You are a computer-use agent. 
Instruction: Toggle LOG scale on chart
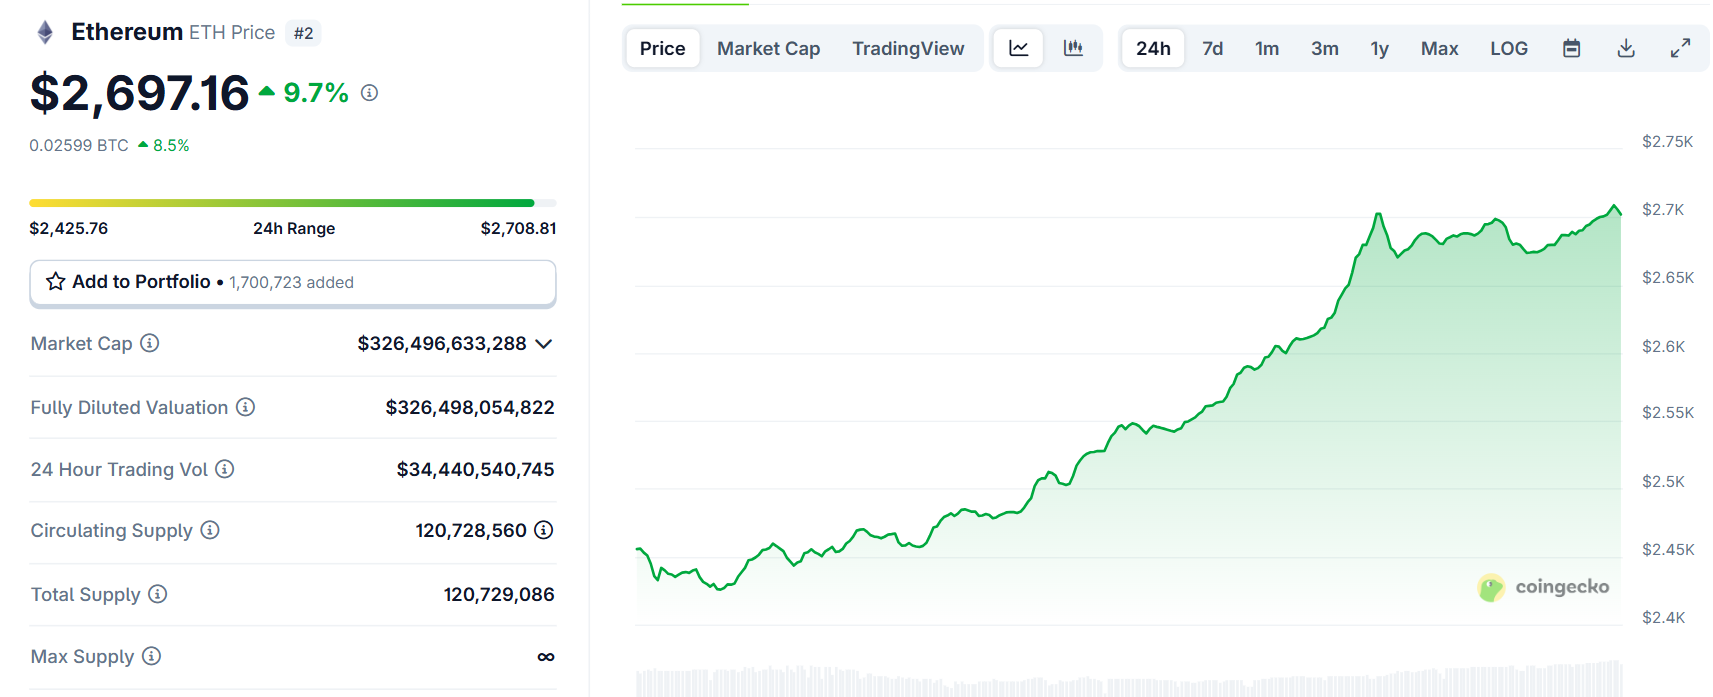pyautogui.click(x=1509, y=48)
